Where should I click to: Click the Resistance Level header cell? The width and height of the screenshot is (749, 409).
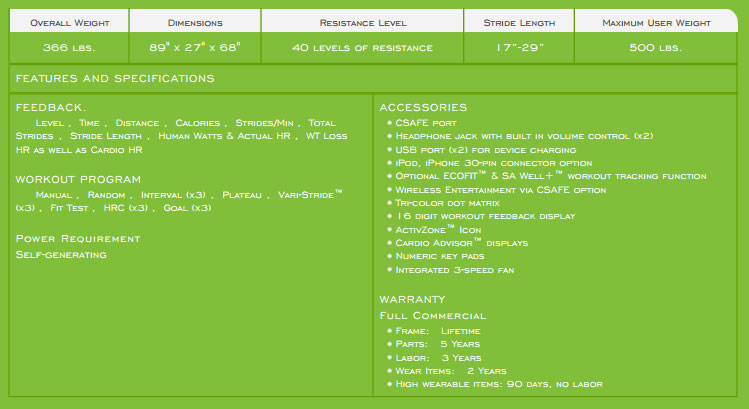pos(363,21)
